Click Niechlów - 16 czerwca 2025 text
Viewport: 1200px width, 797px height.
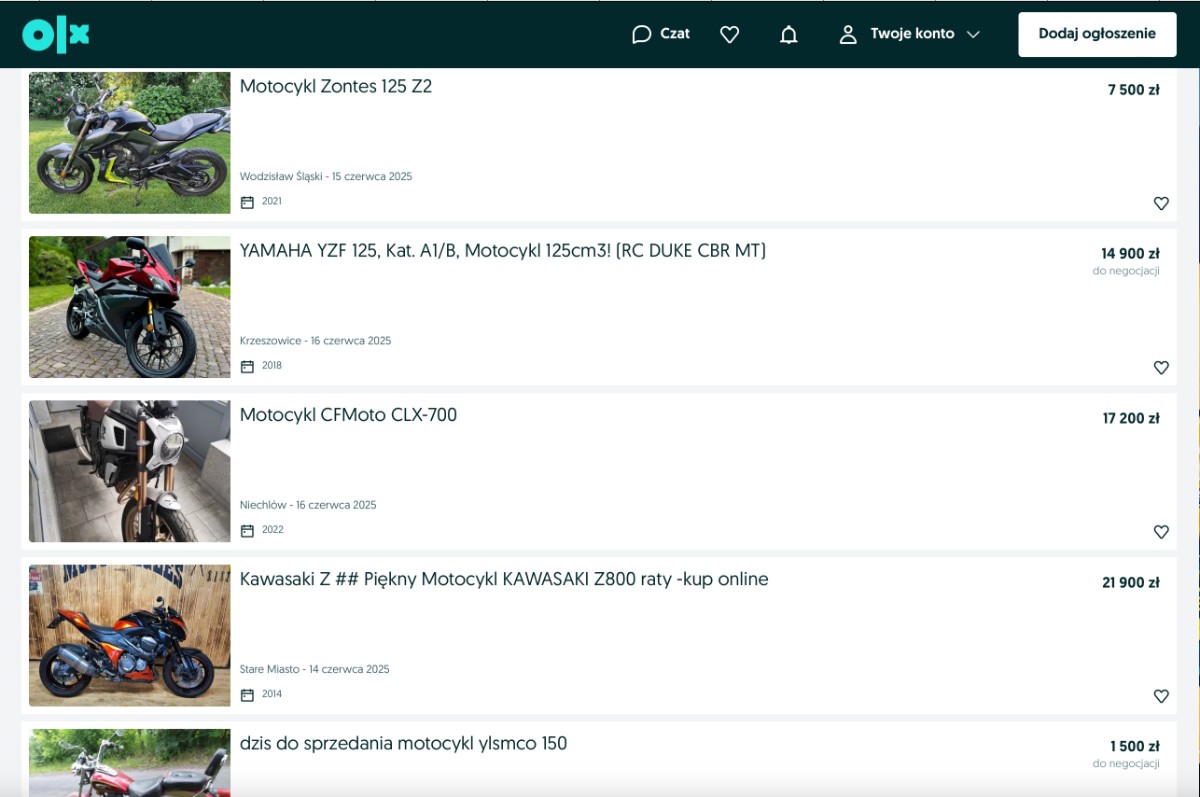coord(308,505)
